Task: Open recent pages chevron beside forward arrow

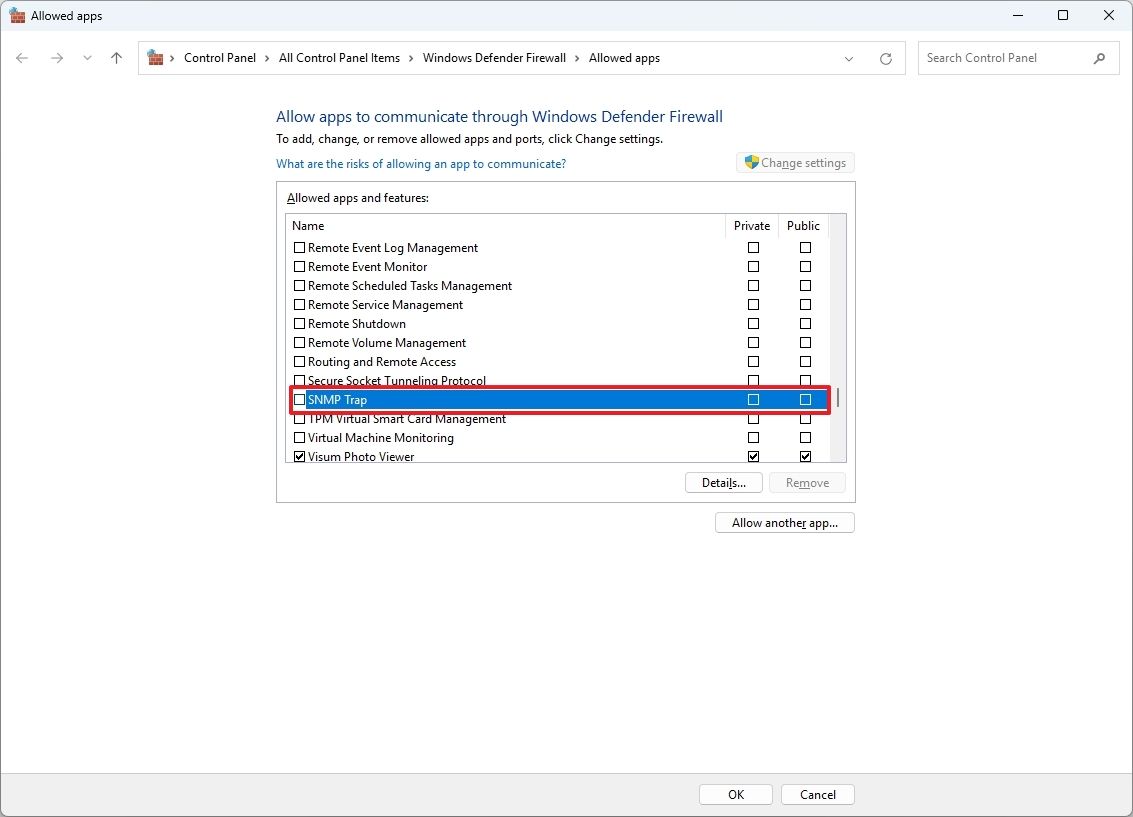Action: 87,58
